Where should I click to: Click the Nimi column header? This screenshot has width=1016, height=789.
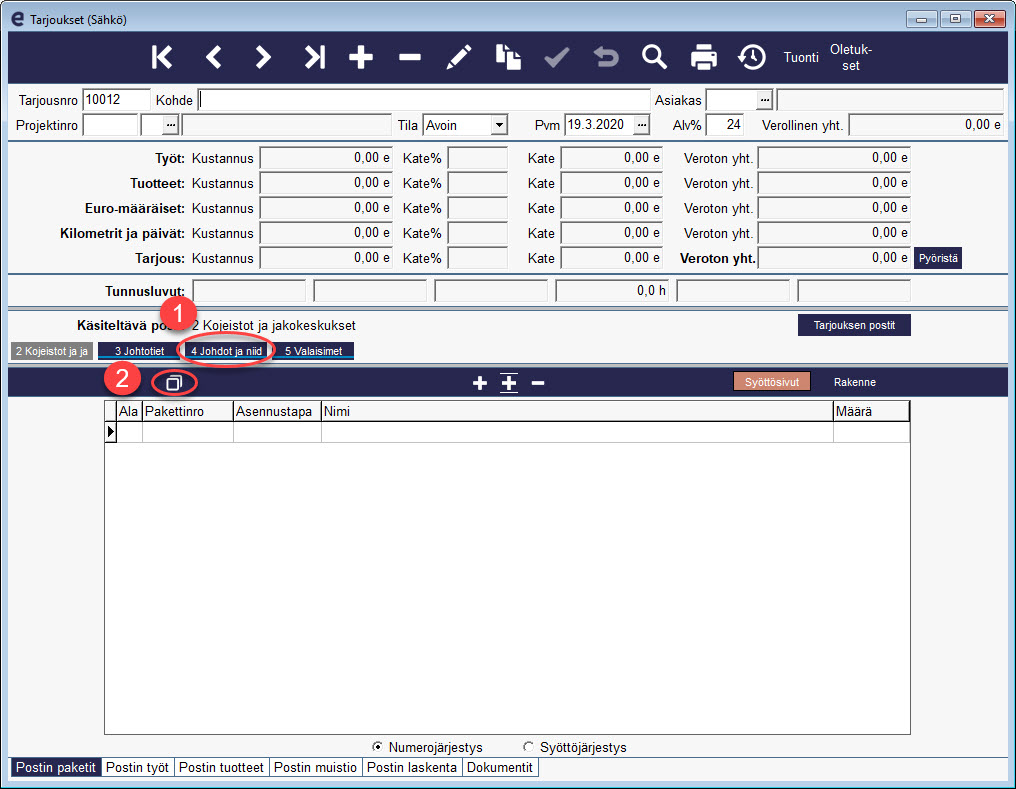tap(577, 411)
